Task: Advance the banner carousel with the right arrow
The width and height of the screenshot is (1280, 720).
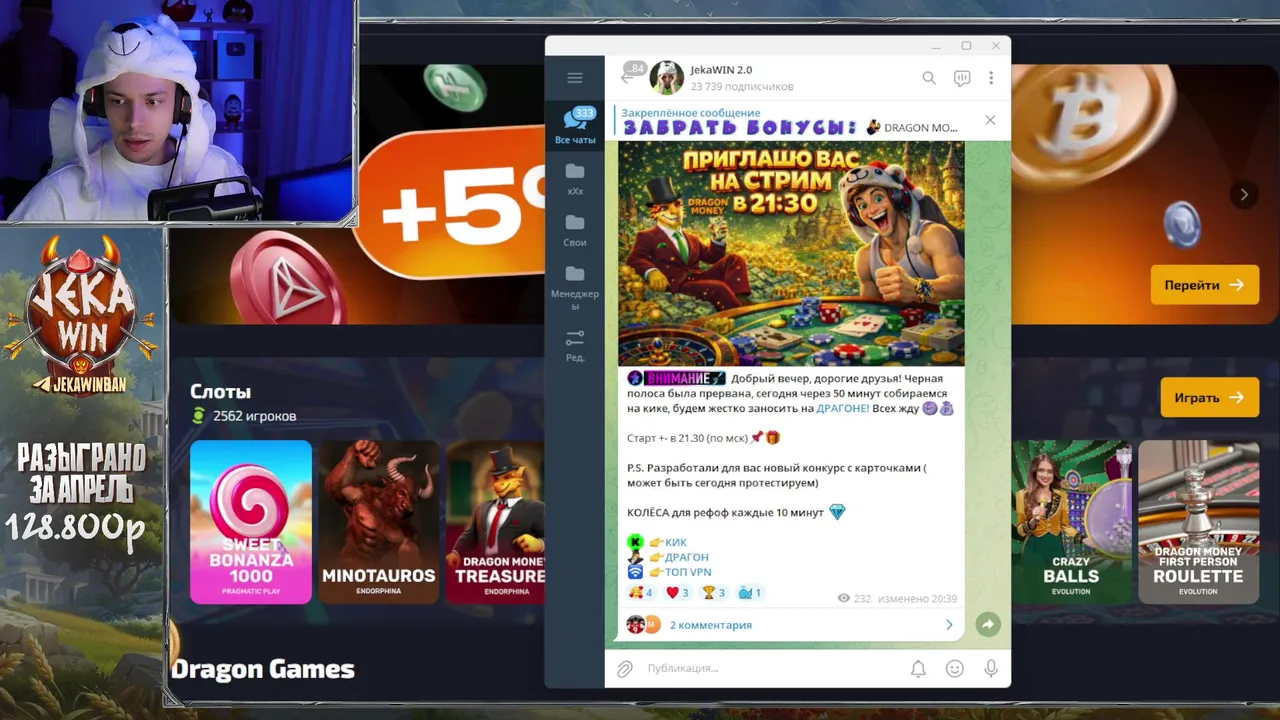Action: (1244, 195)
